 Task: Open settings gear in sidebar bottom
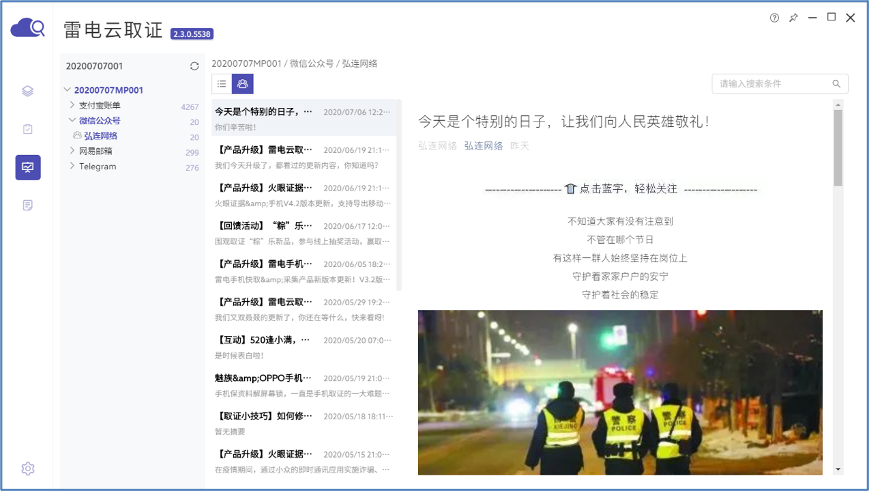28,468
